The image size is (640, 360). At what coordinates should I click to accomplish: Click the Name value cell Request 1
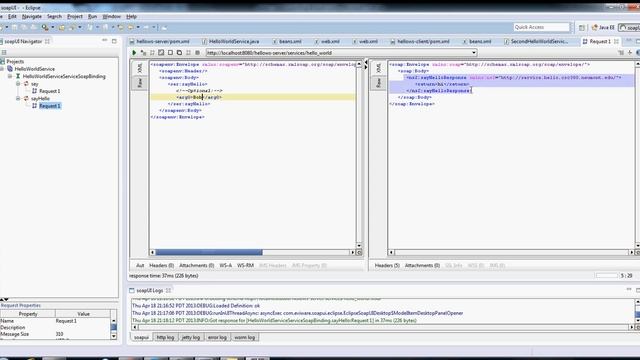coord(83,321)
